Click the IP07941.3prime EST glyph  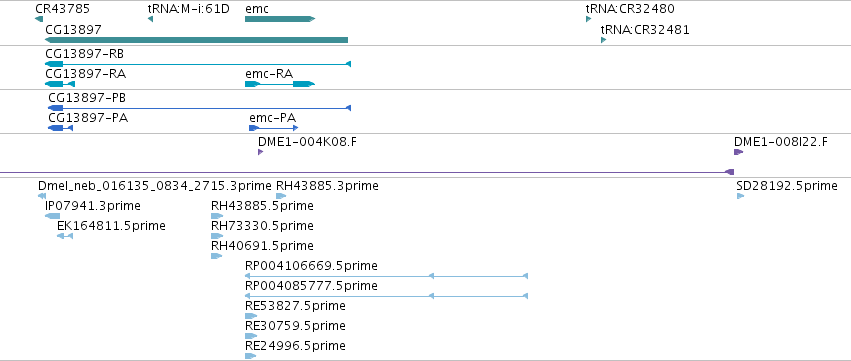coord(53,216)
